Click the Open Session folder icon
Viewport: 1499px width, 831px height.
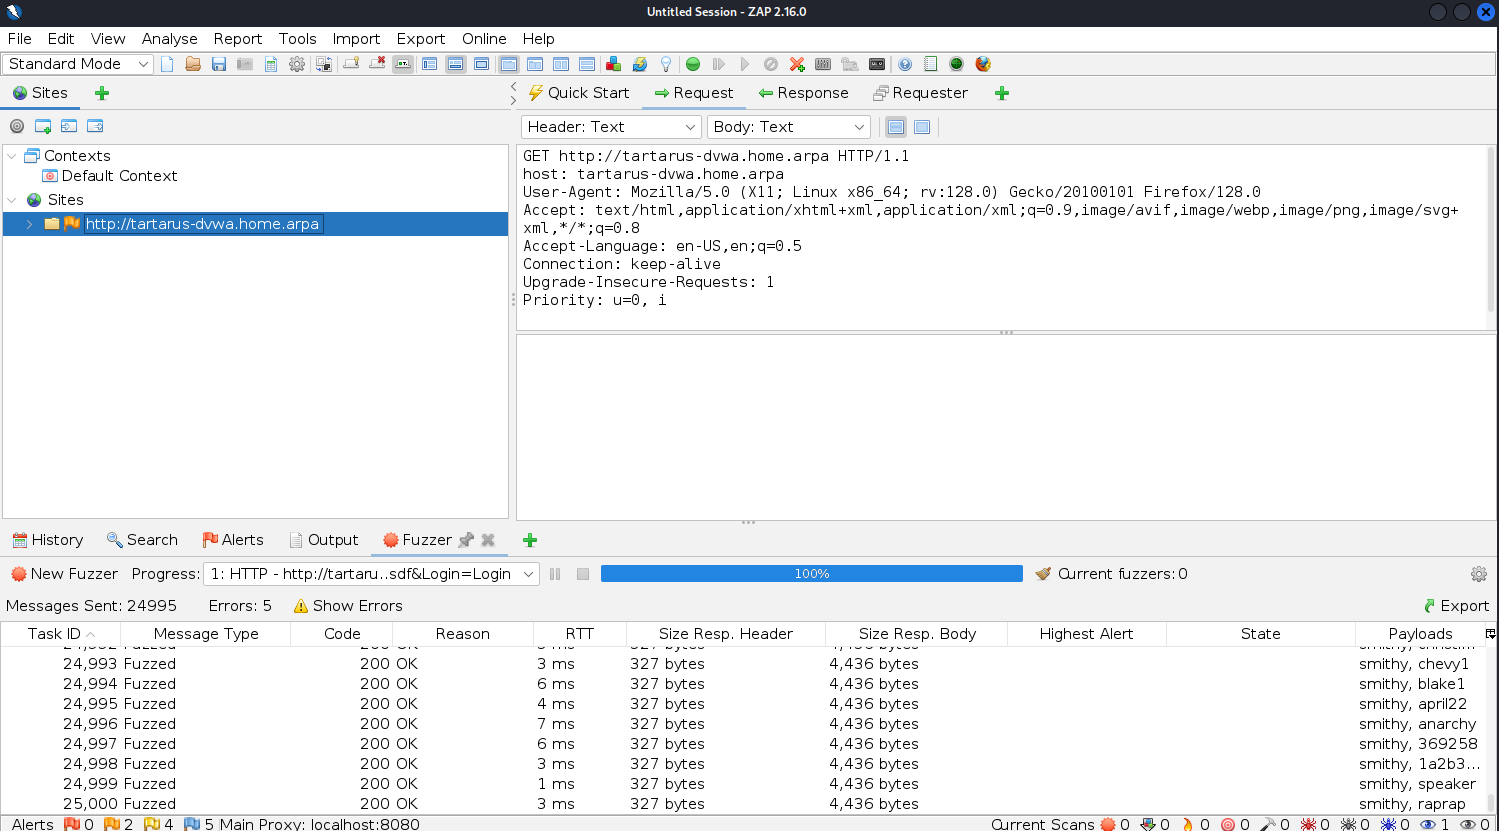pyautogui.click(x=193, y=64)
